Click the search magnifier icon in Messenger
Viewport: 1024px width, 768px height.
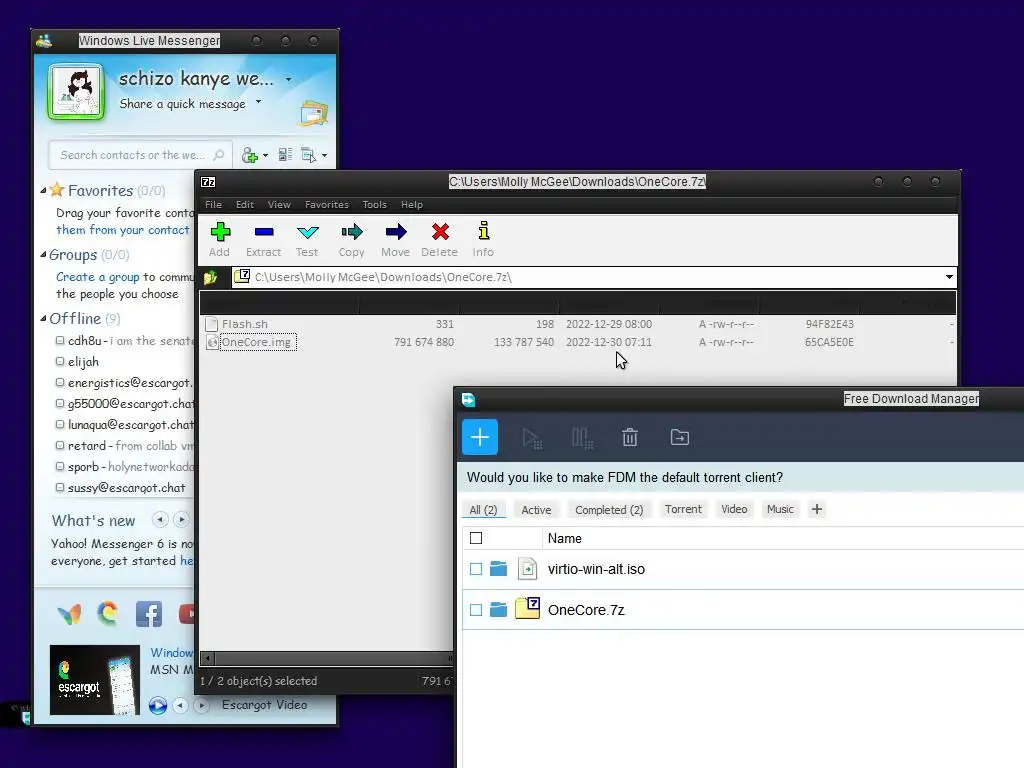point(219,155)
